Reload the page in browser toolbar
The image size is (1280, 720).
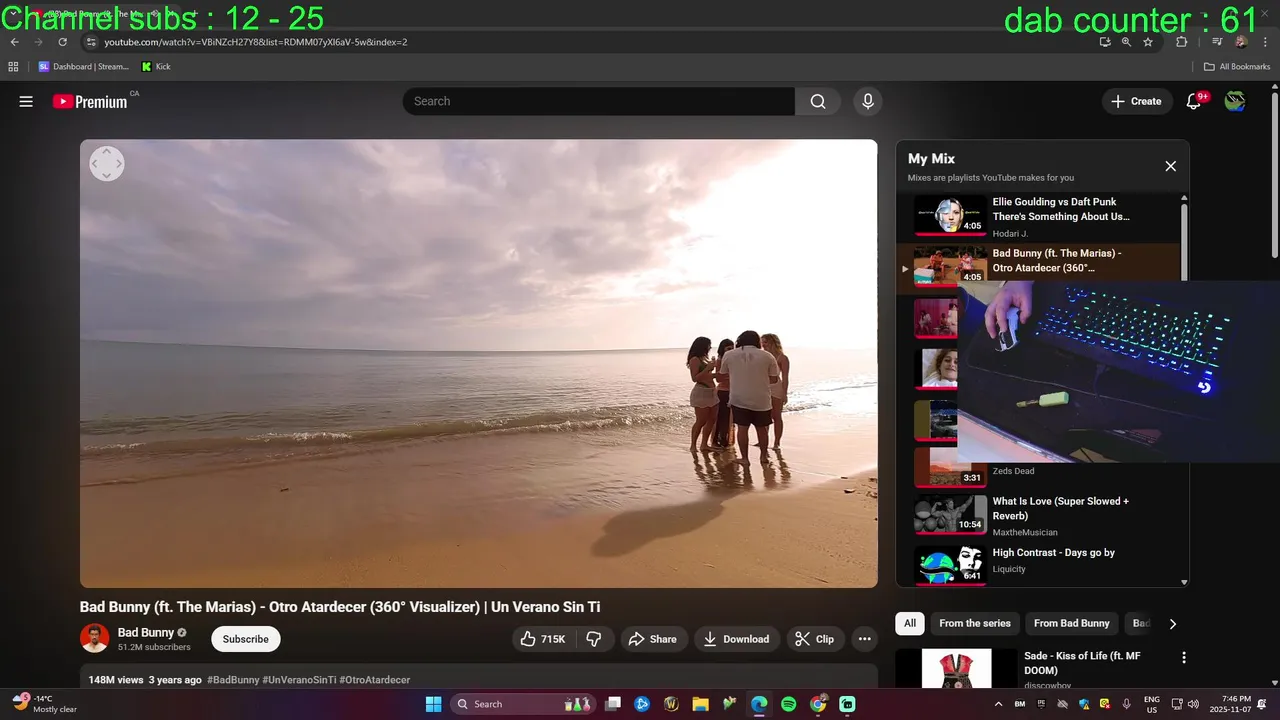(63, 42)
